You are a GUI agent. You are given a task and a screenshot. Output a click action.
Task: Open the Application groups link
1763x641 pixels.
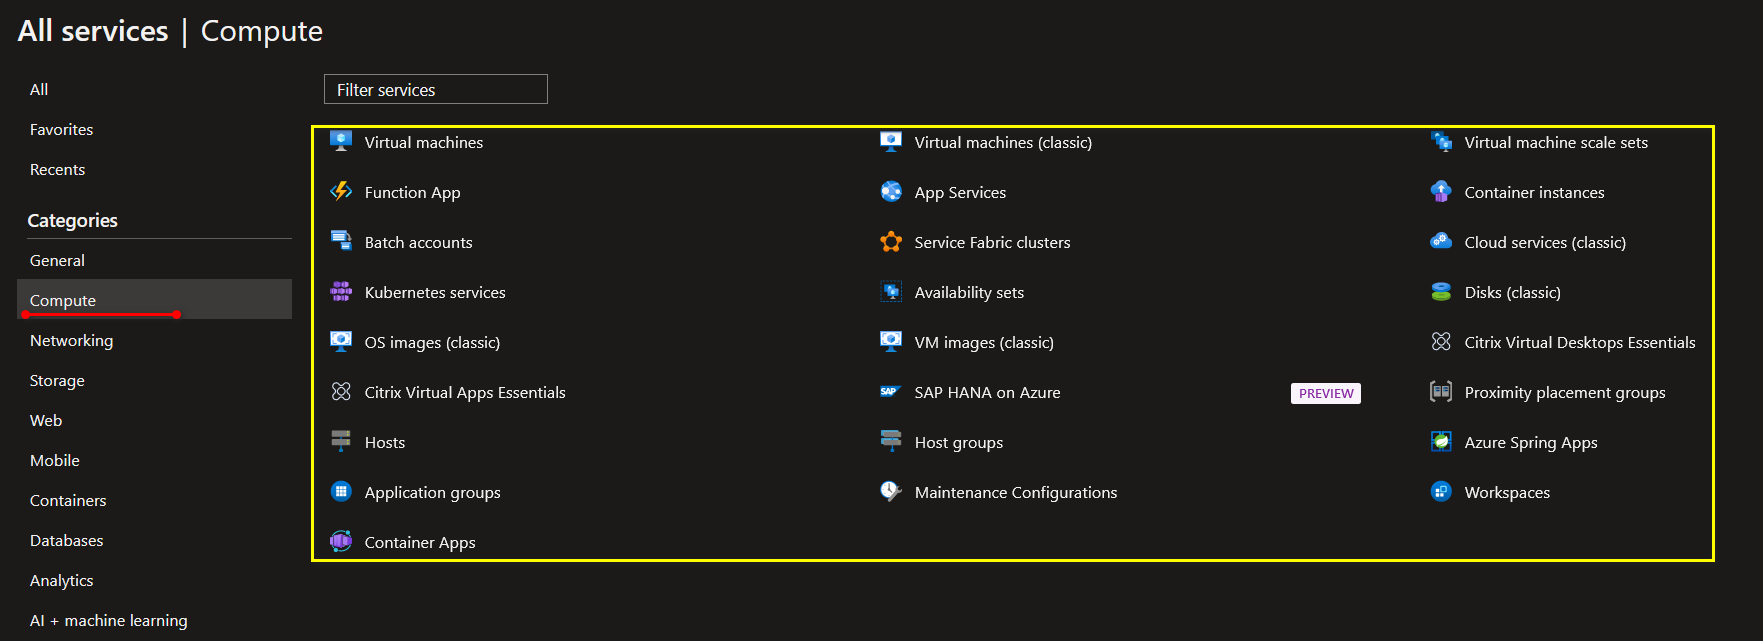[x=432, y=492]
